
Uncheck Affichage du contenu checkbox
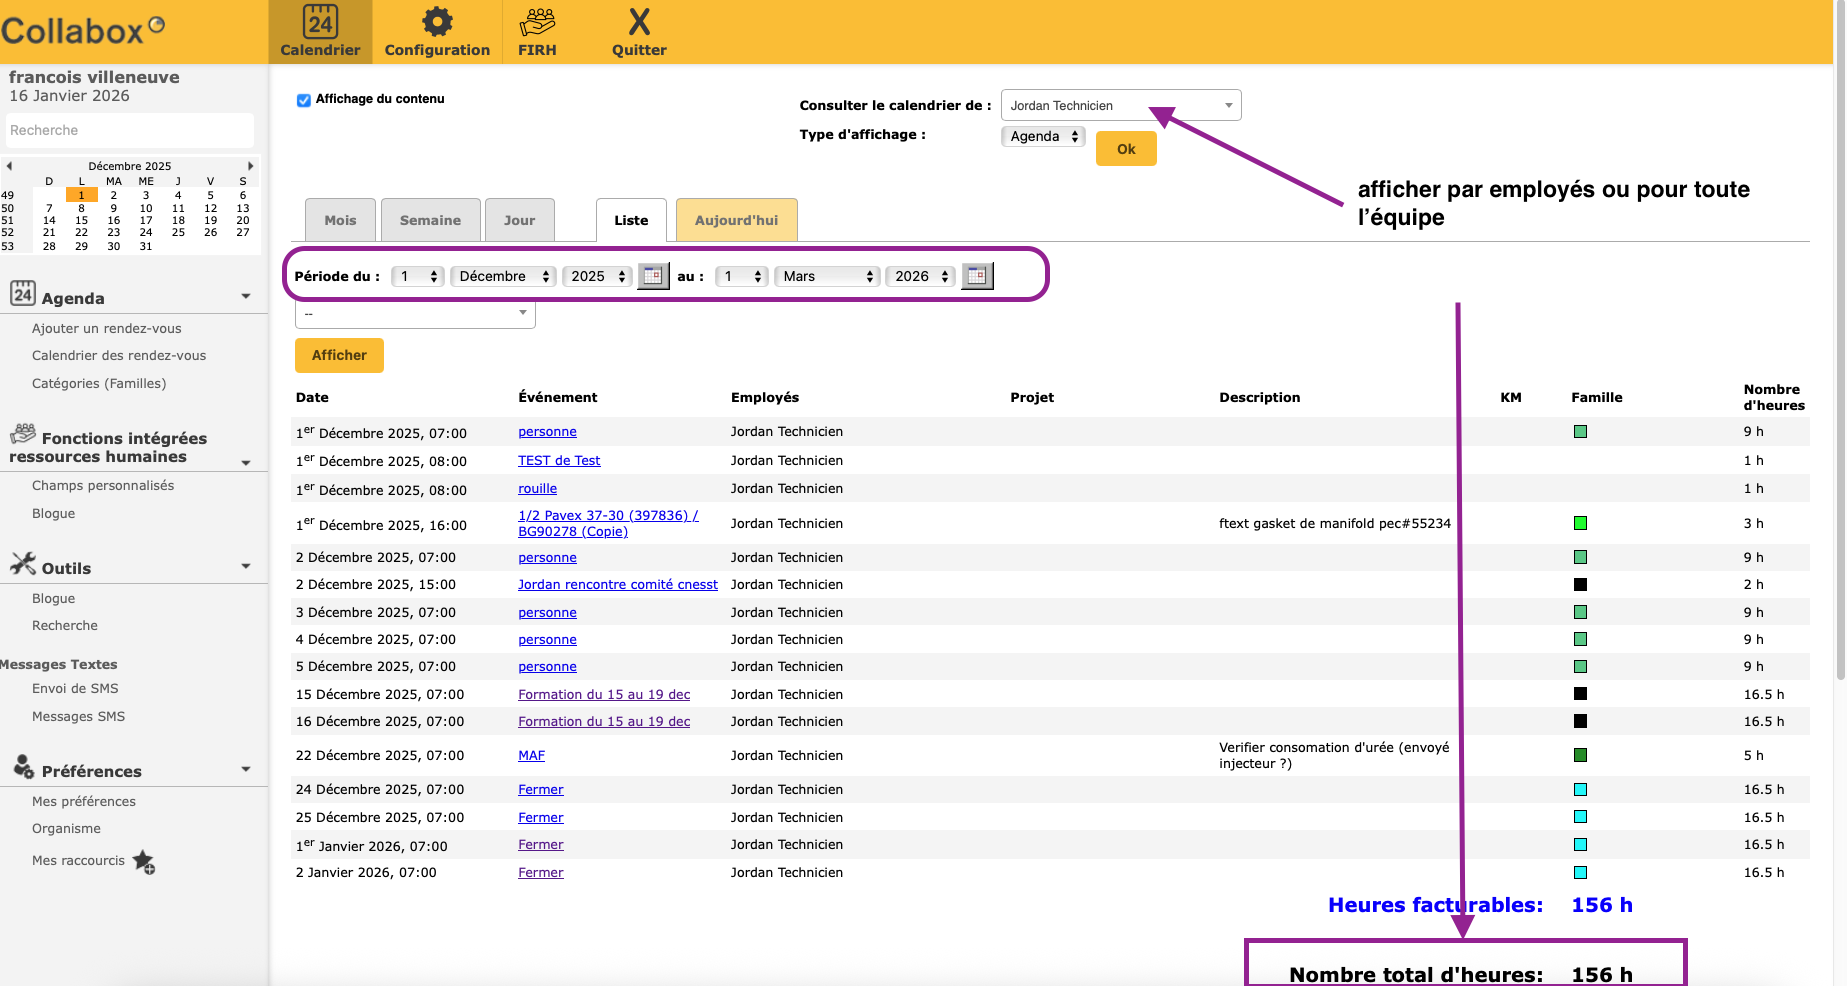pos(304,100)
